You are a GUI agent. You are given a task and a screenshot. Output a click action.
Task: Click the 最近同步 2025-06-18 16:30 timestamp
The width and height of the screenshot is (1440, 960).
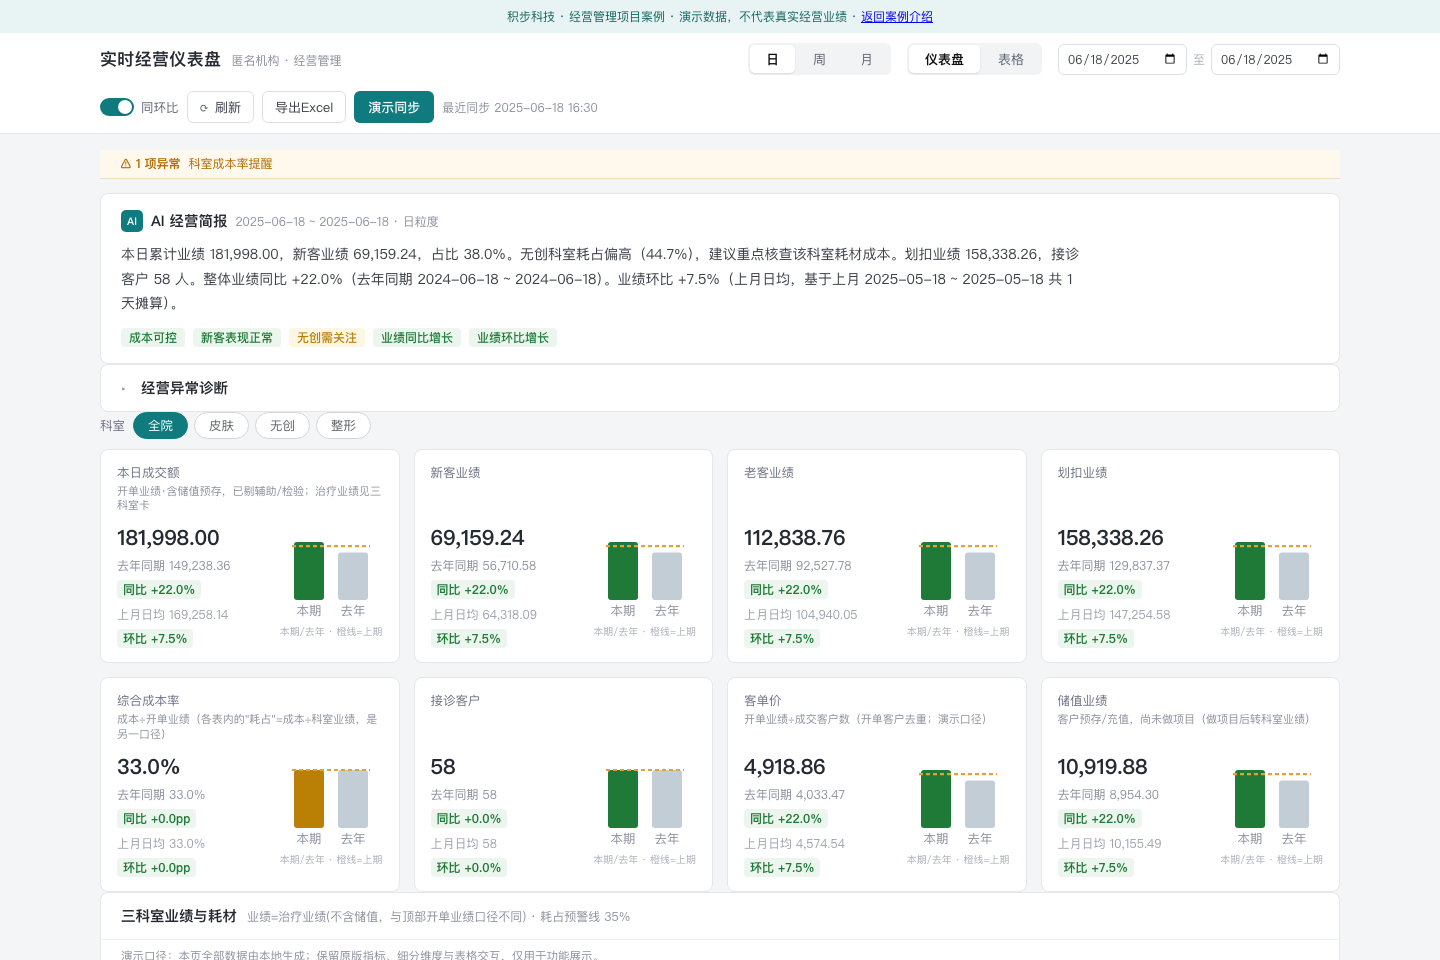coord(520,108)
